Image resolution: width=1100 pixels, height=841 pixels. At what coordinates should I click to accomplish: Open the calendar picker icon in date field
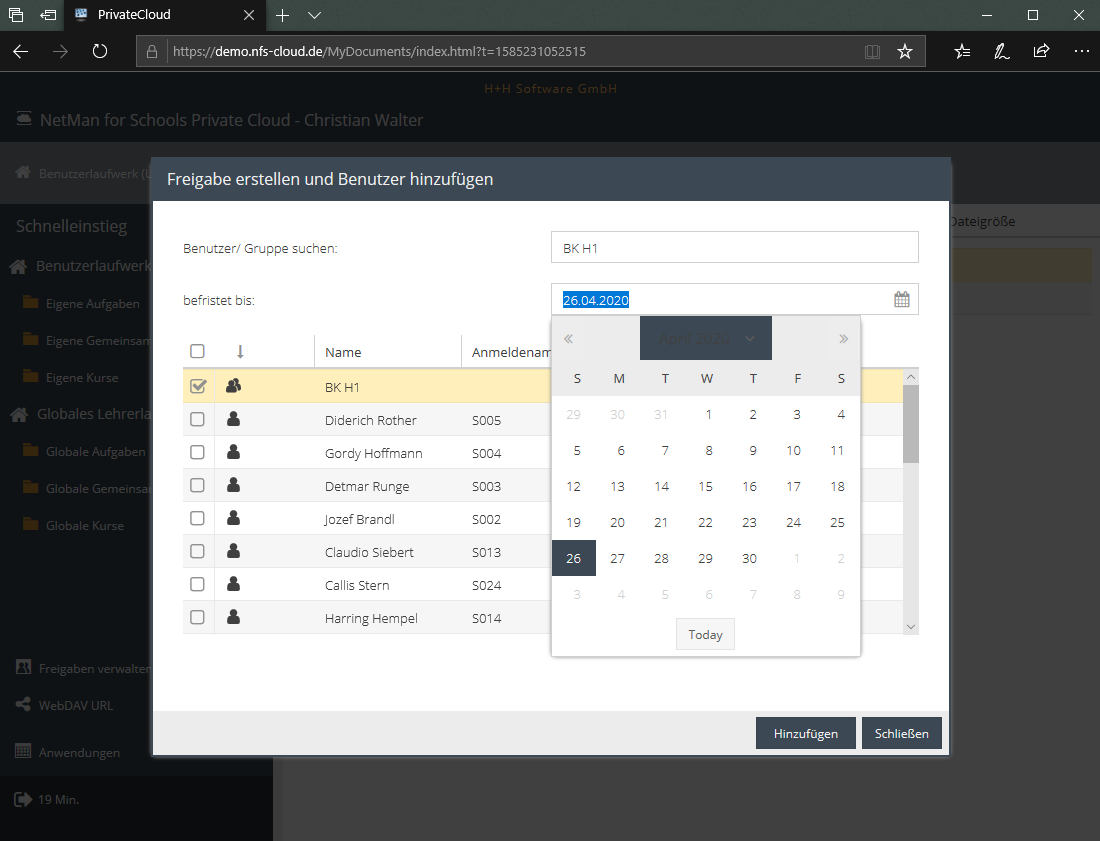[x=901, y=299]
